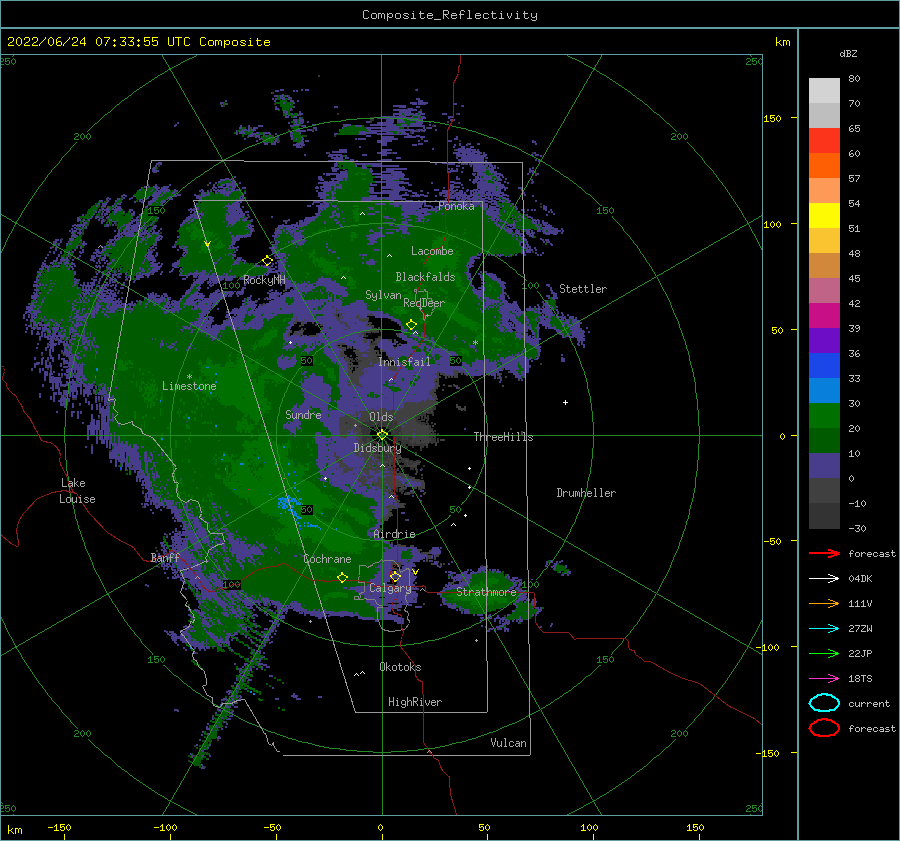This screenshot has height=841, width=900.
Task: Click the yellow diamond marker beside RockyMH
Action: point(267,261)
